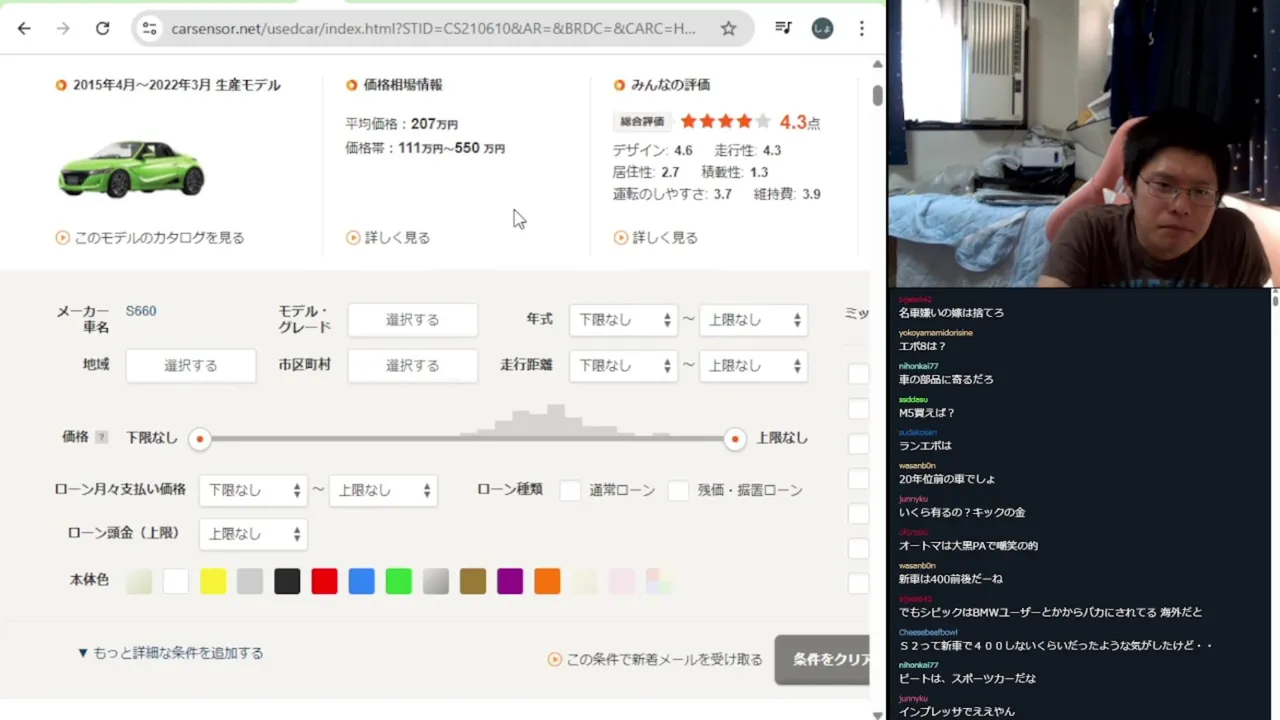Check 残価・据置ローン checkbox
1280x720 pixels.
pos(679,490)
